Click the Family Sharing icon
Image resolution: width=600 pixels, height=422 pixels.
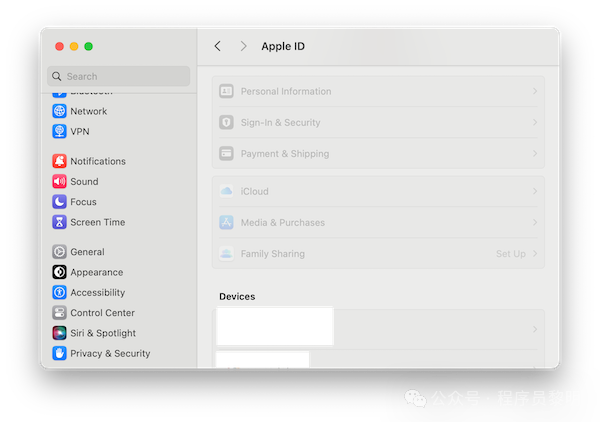pyautogui.click(x=226, y=254)
